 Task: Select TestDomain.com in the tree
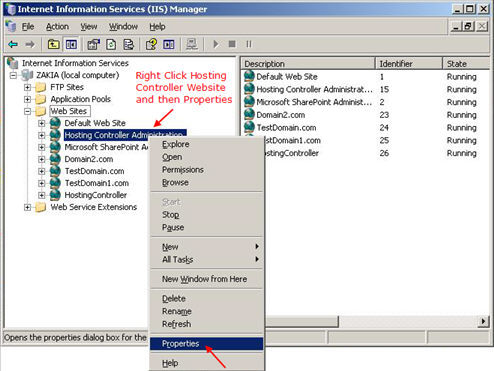click(x=94, y=171)
